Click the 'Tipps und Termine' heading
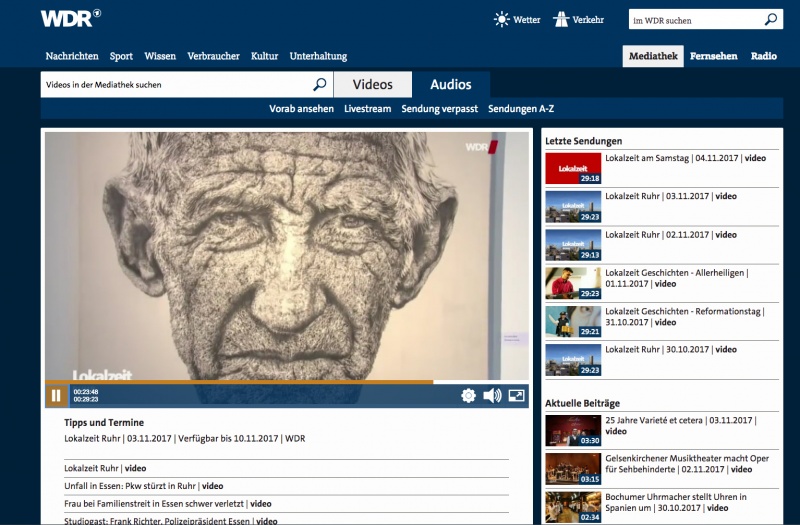800x525 pixels. click(104, 422)
